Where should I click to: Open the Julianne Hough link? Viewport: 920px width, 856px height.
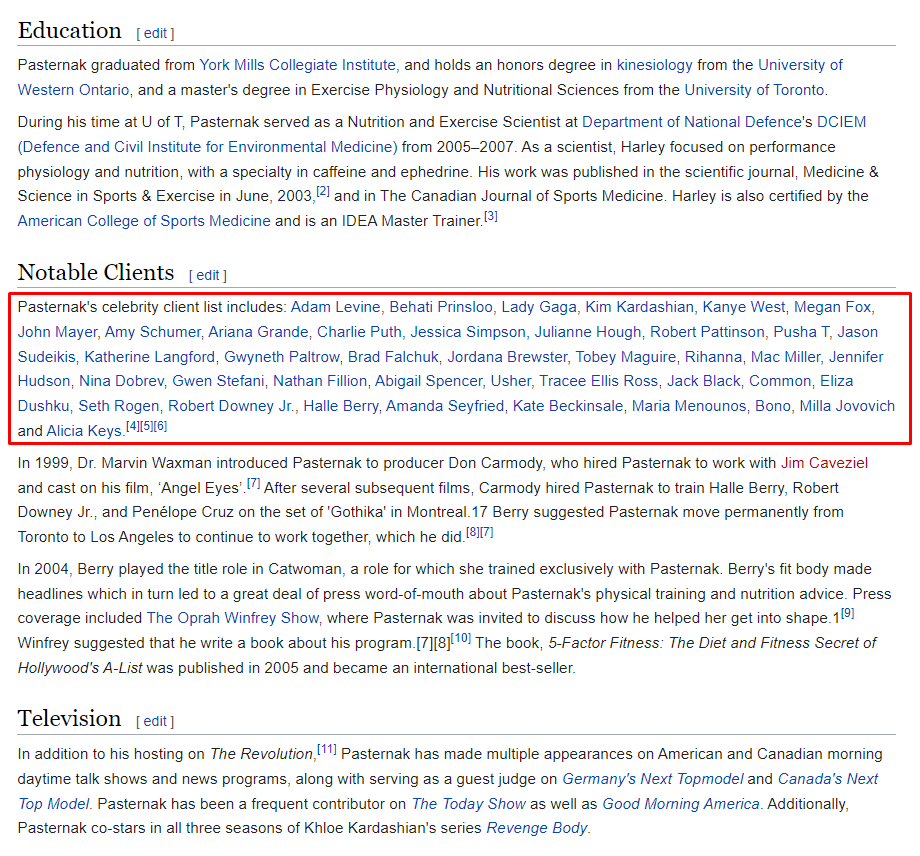(587, 331)
